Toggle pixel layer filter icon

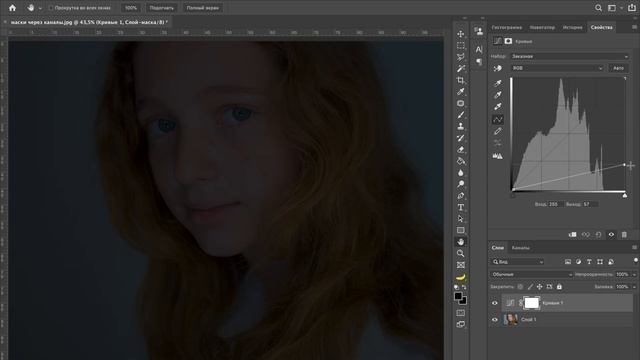pos(568,262)
